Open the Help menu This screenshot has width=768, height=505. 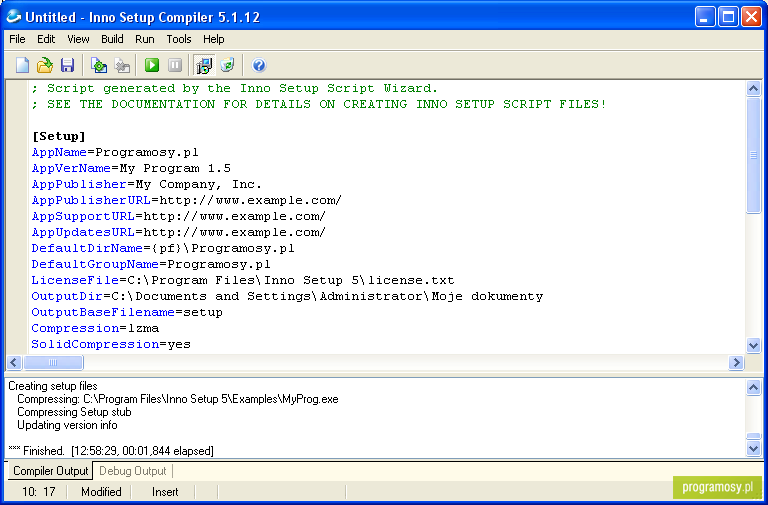pyautogui.click(x=214, y=39)
